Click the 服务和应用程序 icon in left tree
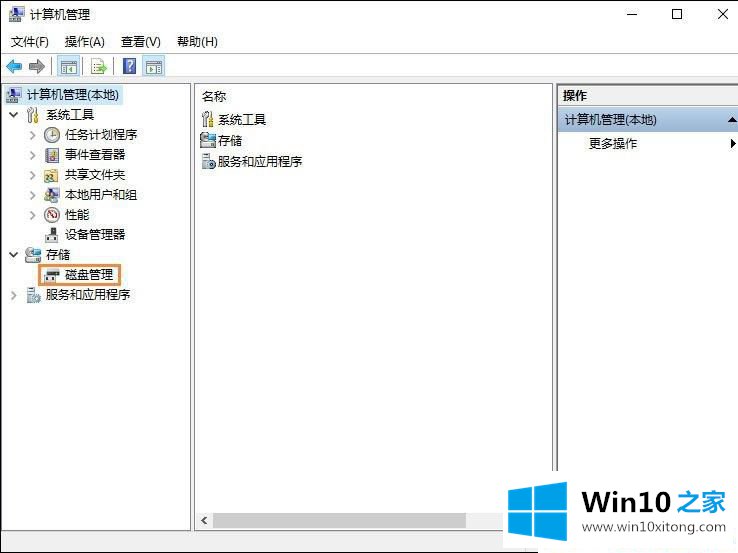The width and height of the screenshot is (738, 553). pyautogui.click(x=33, y=295)
